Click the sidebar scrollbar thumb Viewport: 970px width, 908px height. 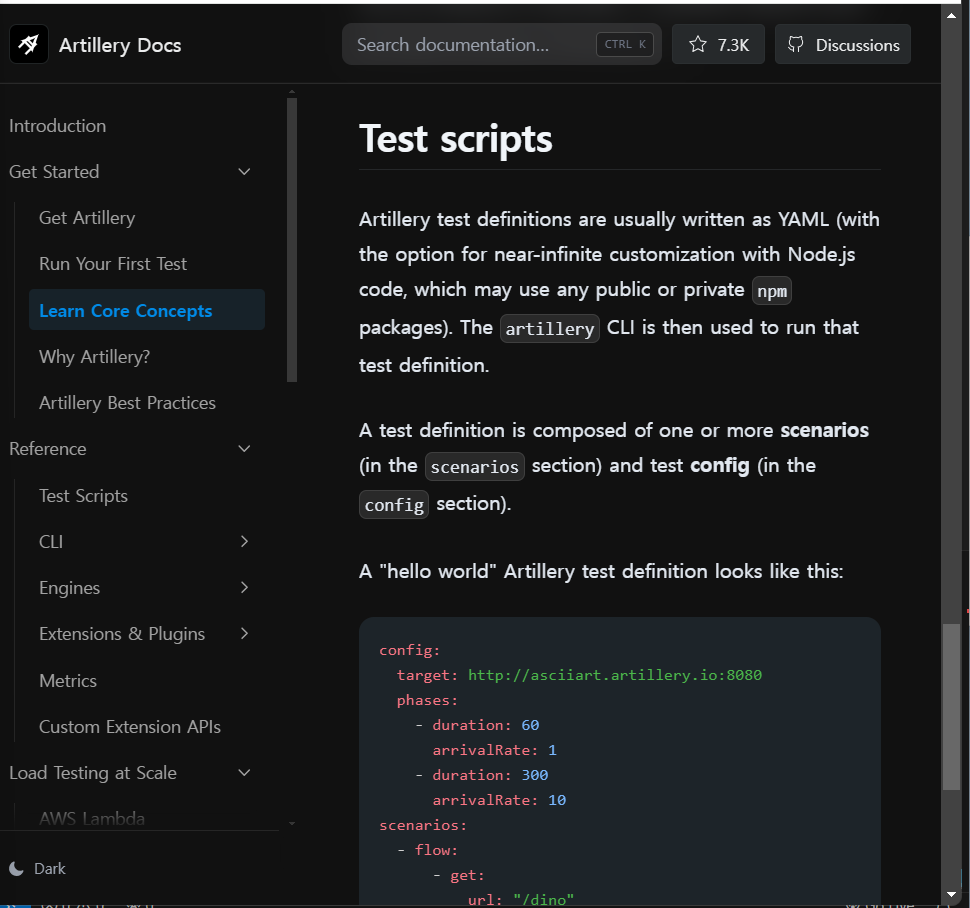(292, 240)
